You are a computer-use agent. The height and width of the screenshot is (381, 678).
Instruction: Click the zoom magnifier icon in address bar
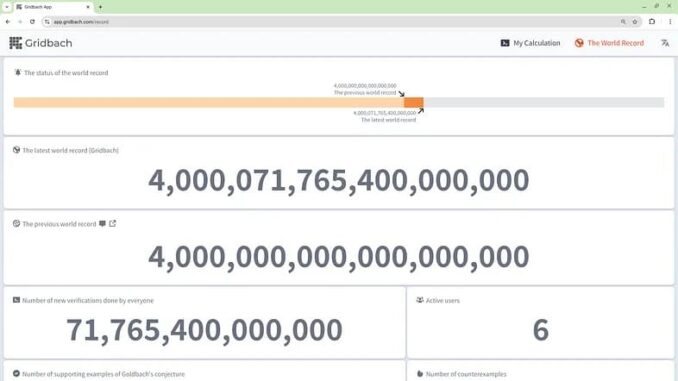point(623,22)
